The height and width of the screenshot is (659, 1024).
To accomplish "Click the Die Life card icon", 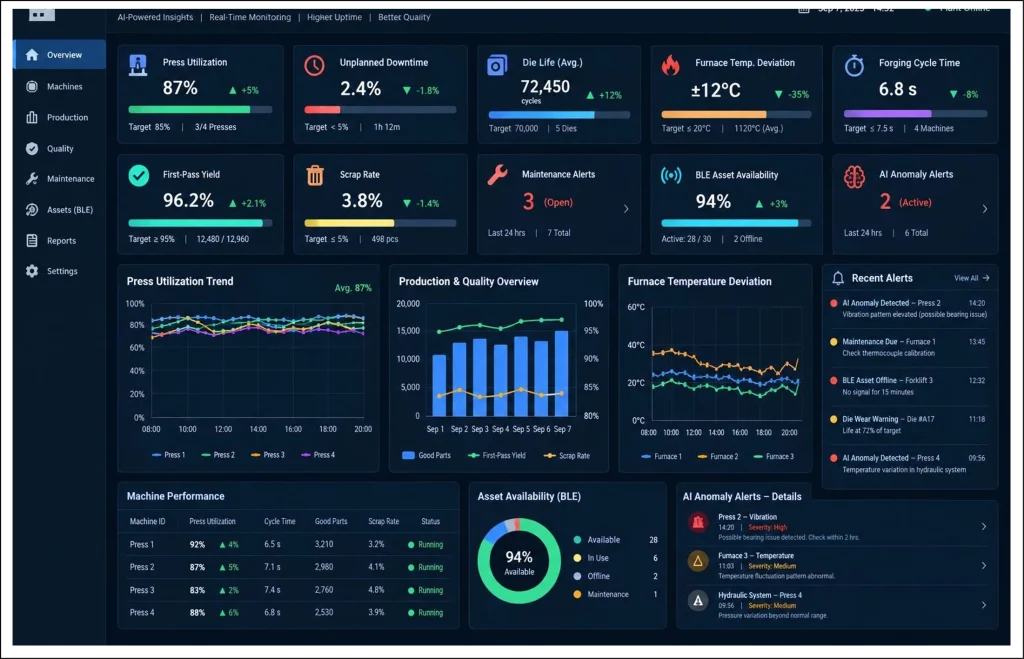I will (497, 65).
